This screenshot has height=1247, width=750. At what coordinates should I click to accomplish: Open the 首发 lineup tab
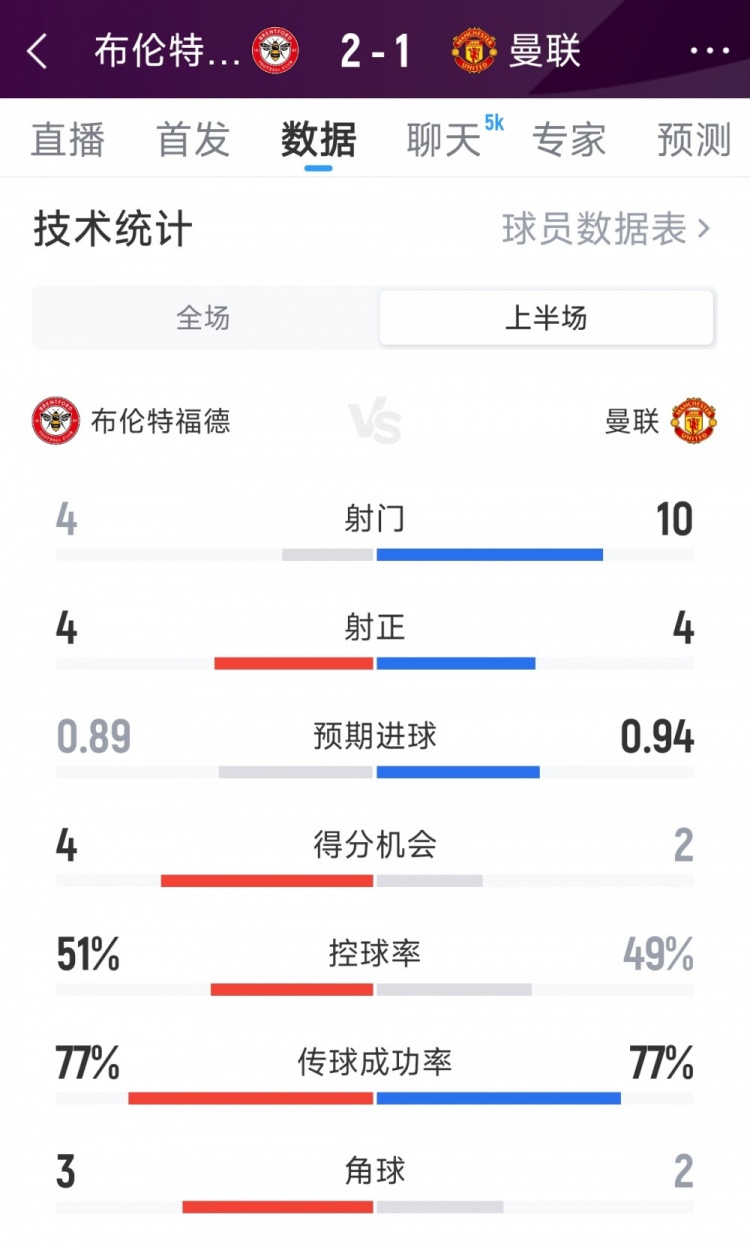(x=193, y=140)
